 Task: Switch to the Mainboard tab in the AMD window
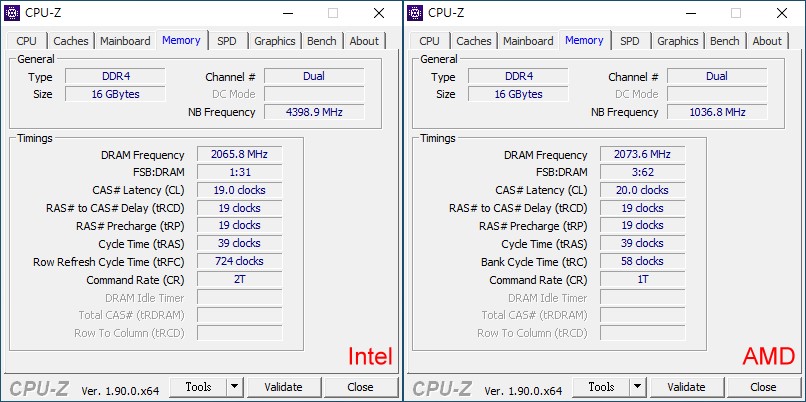(x=528, y=41)
